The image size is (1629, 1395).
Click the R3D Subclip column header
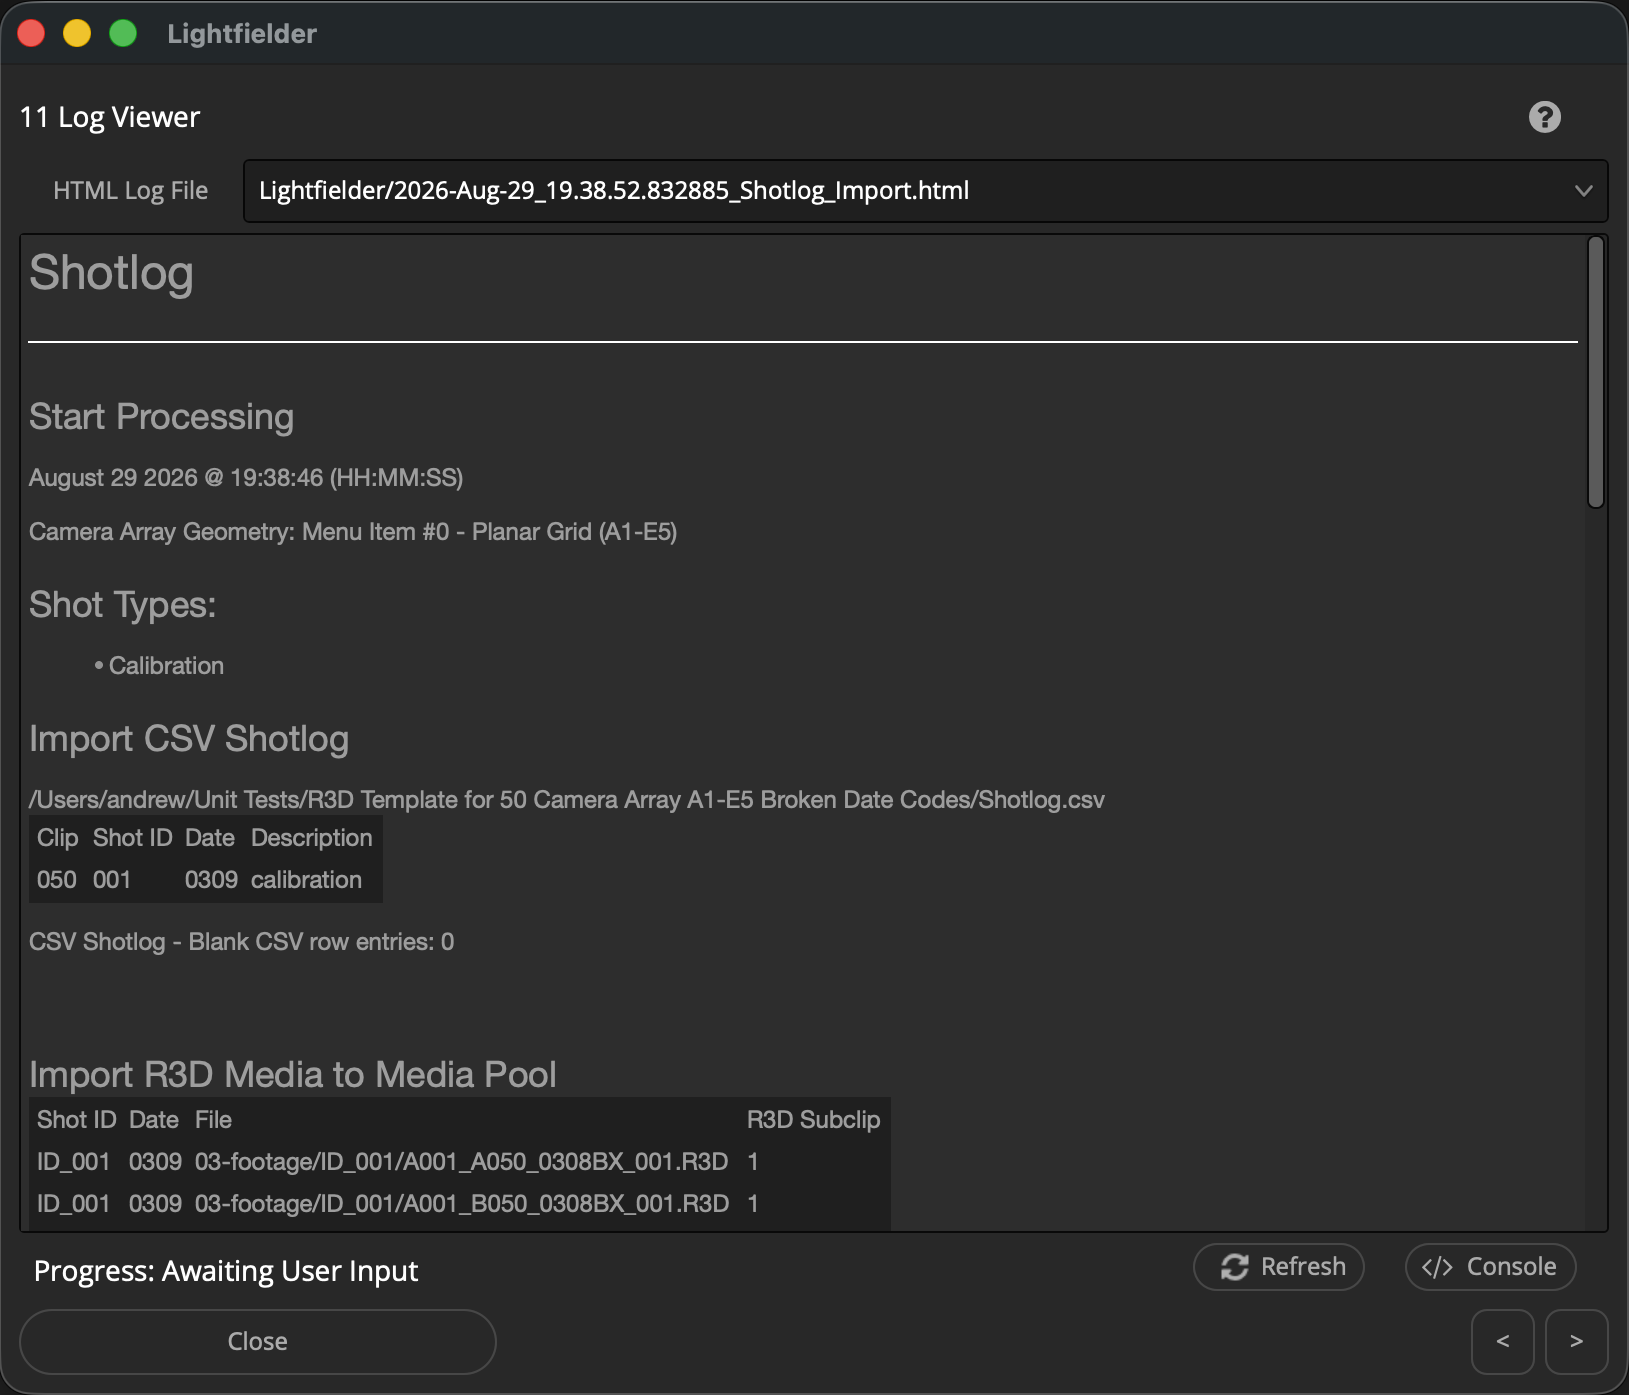[x=813, y=1120]
